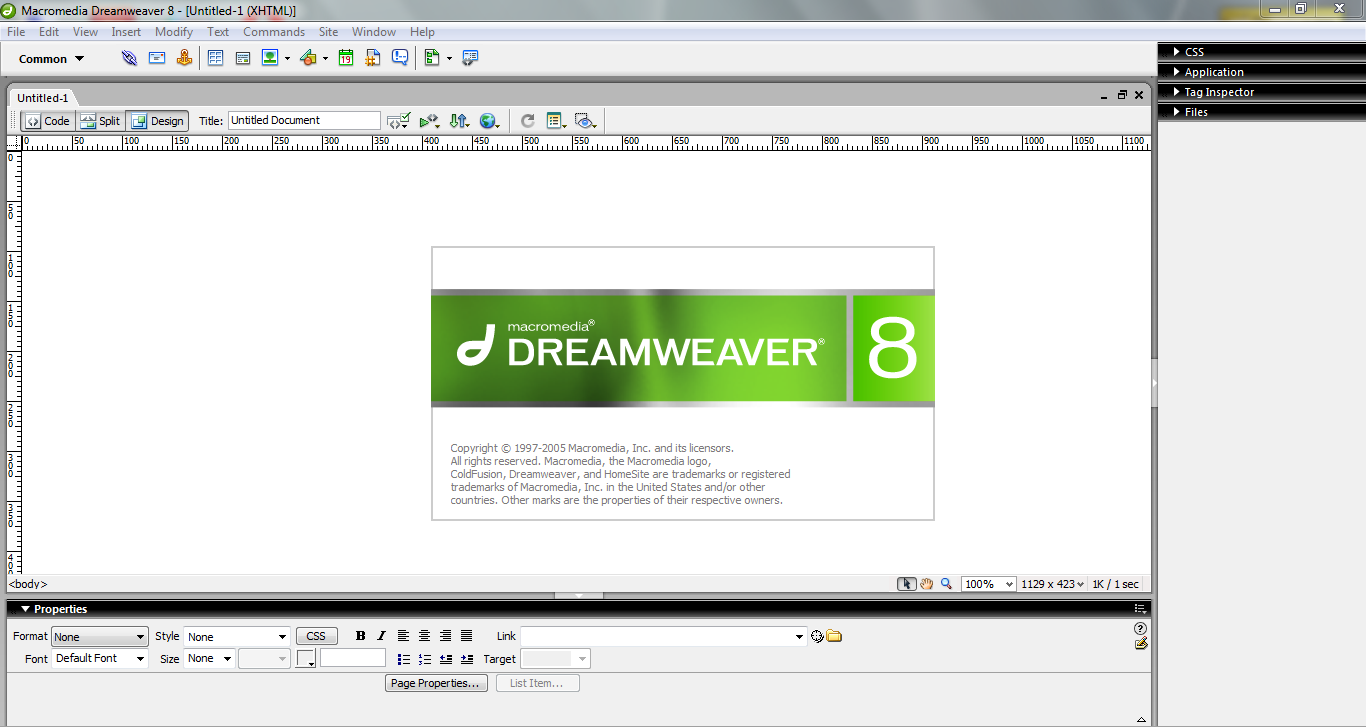Click the text color swatch box
The width and height of the screenshot is (1366, 728).
305,658
